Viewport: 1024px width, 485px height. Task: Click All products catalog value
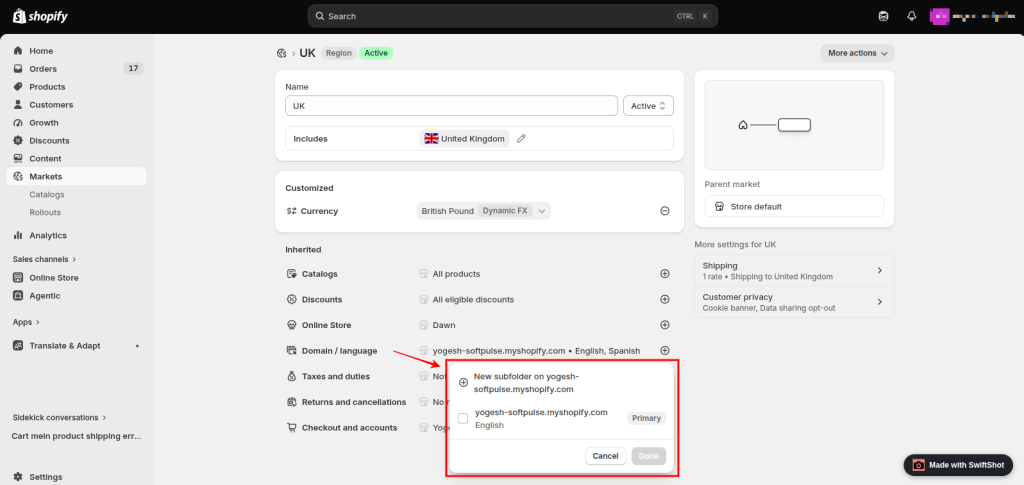456,274
